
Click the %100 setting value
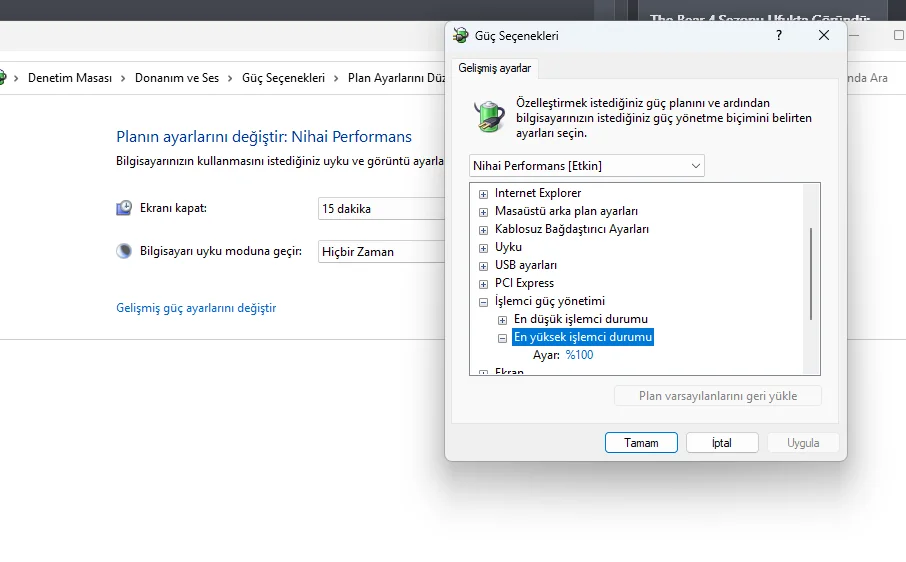click(579, 355)
